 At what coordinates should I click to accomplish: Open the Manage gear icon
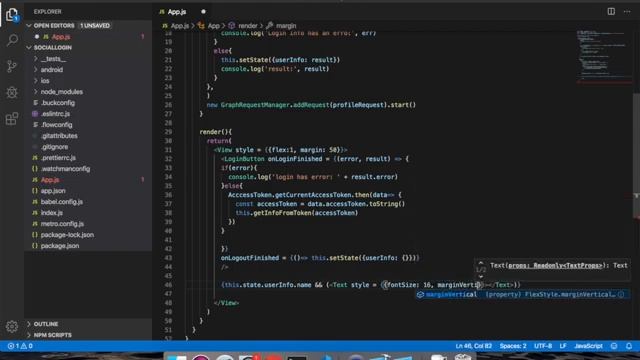point(12,326)
